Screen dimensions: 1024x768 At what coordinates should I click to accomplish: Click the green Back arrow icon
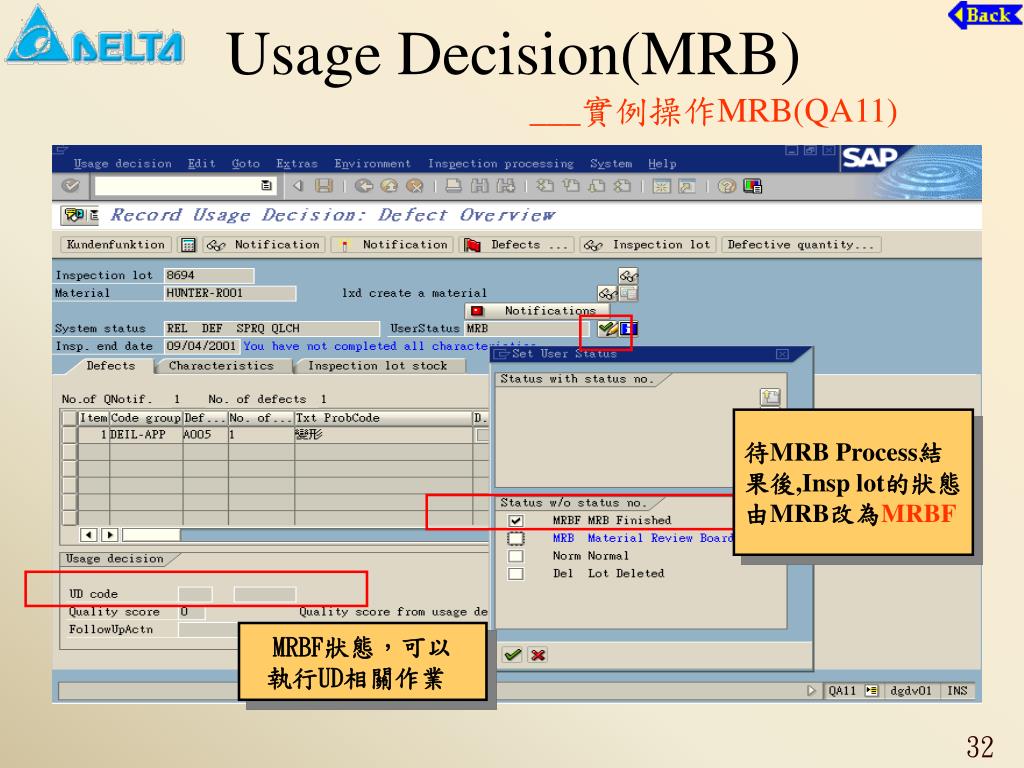tap(364, 186)
